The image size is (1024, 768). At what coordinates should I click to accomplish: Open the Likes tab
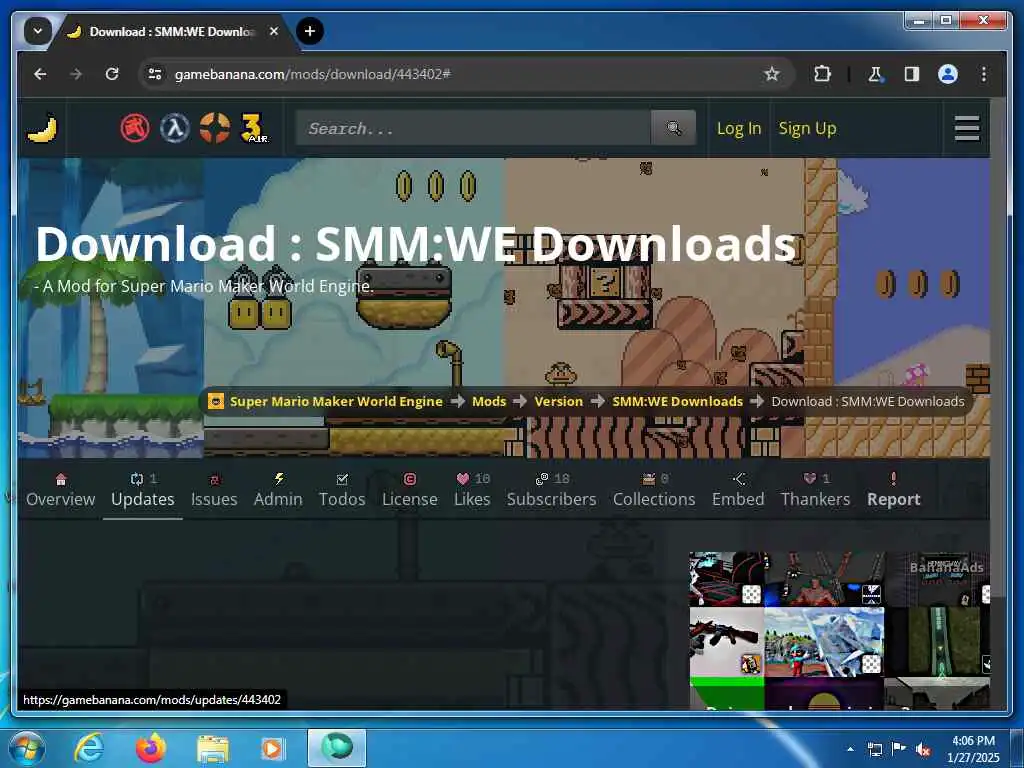coord(472,490)
